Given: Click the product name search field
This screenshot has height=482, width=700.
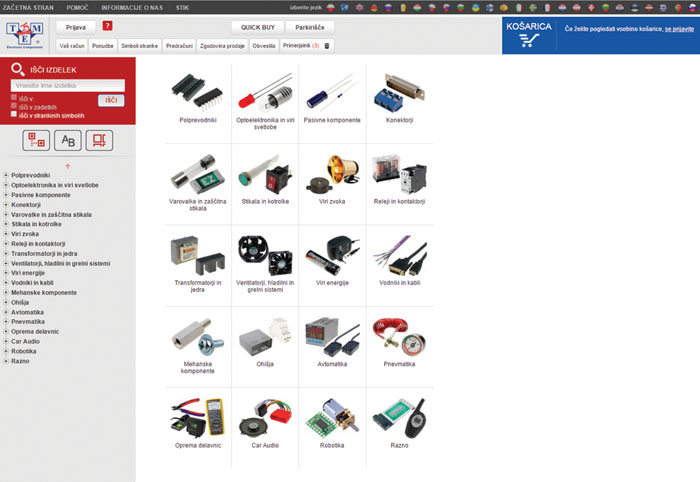Looking at the screenshot, I should (67, 85).
